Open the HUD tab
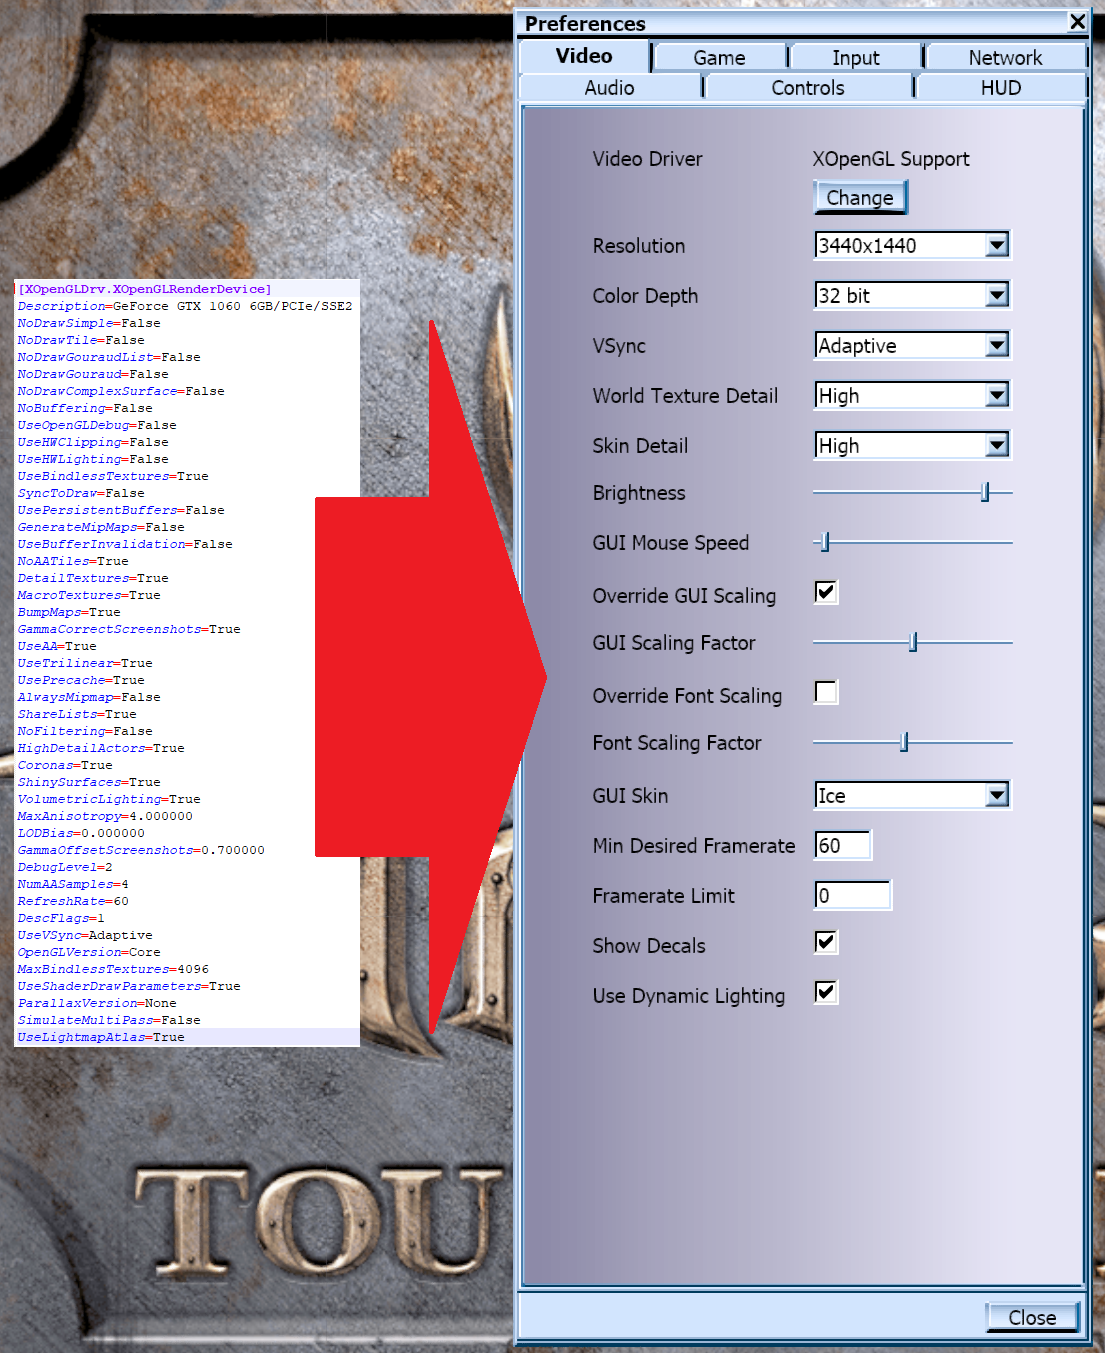 (1000, 88)
